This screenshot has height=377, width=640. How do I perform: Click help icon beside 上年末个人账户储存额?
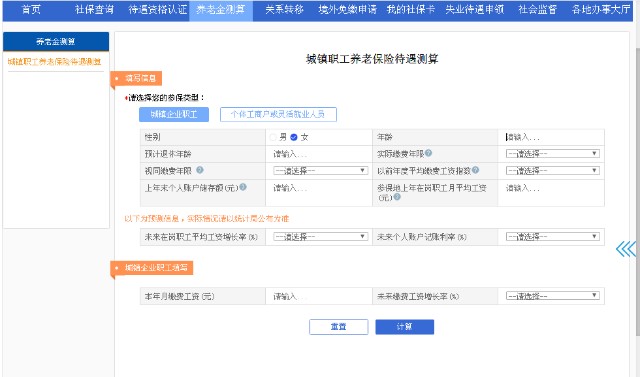pos(243,187)
